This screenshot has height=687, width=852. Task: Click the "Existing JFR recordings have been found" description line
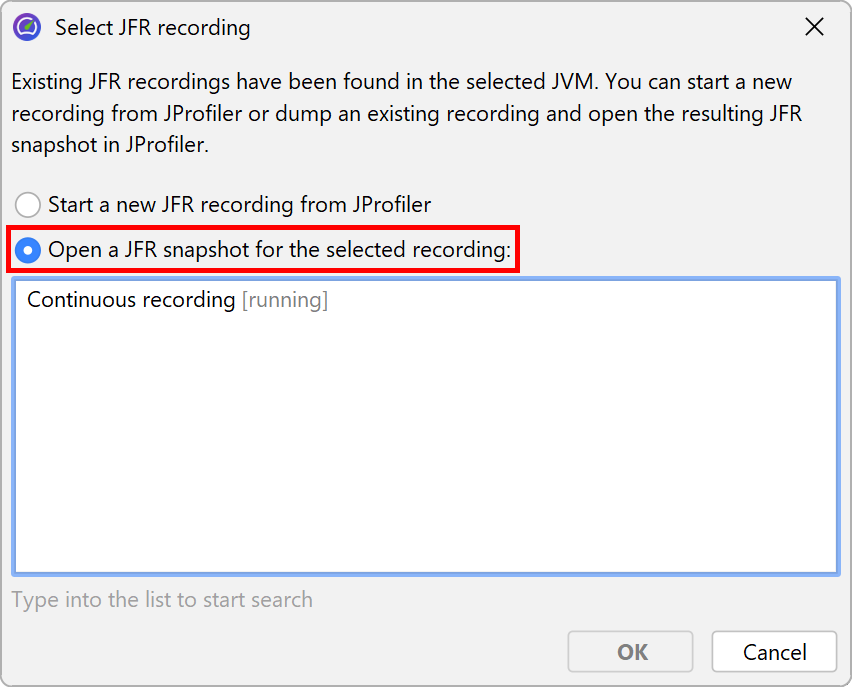pyautogui.click(x=400, y=81)
